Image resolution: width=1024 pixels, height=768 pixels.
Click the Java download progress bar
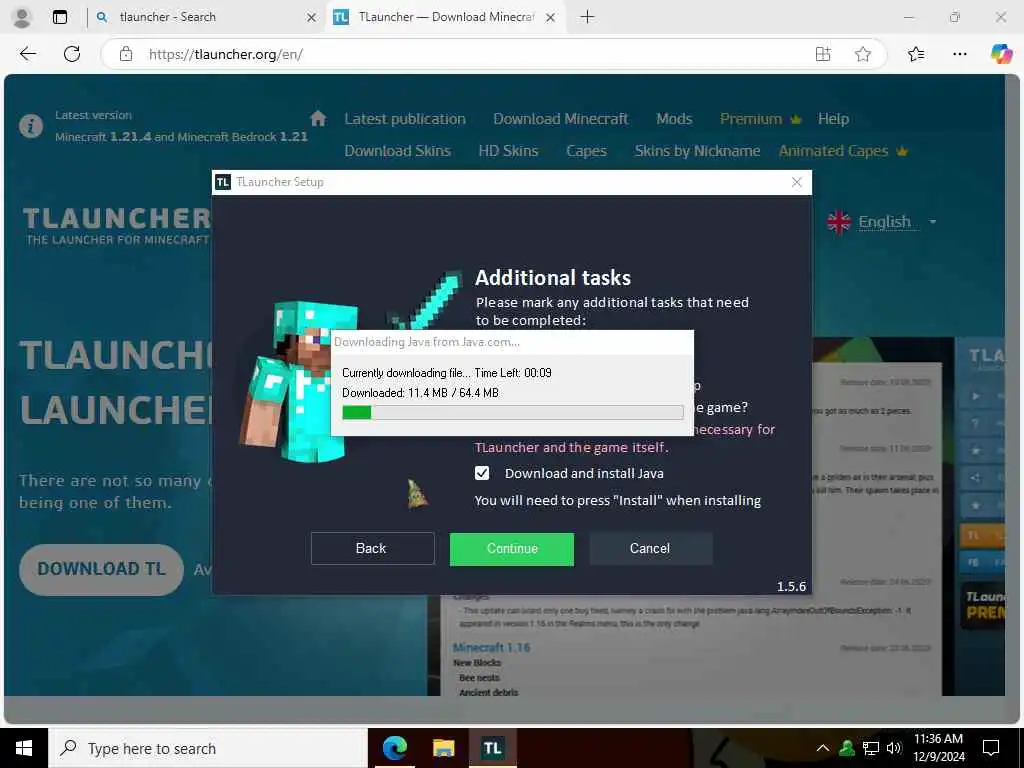[x=513, y=412]
